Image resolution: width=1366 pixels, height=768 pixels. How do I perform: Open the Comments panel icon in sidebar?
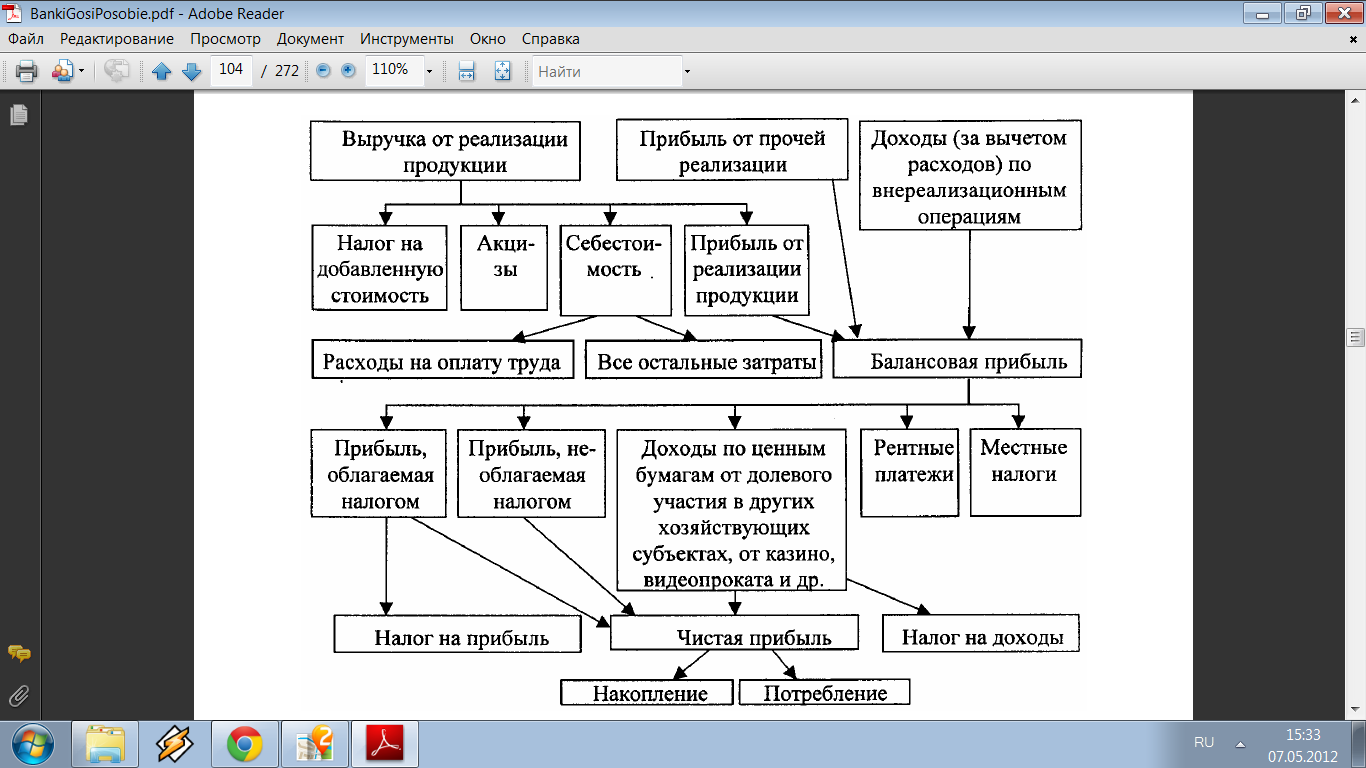[19, 653]
